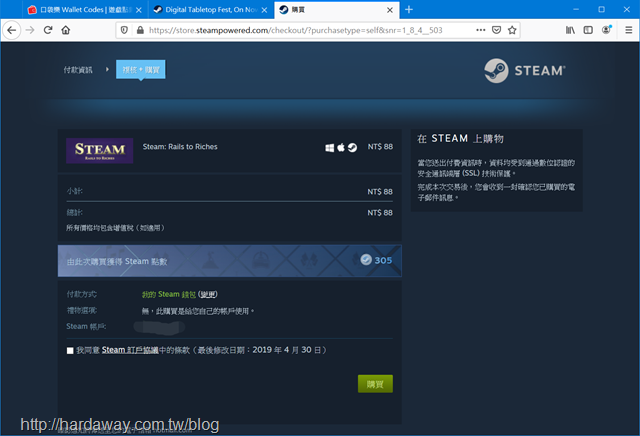Select the active Steam purchase tab
The height and width of the screenshot is (436, 640).
[336, 10]
